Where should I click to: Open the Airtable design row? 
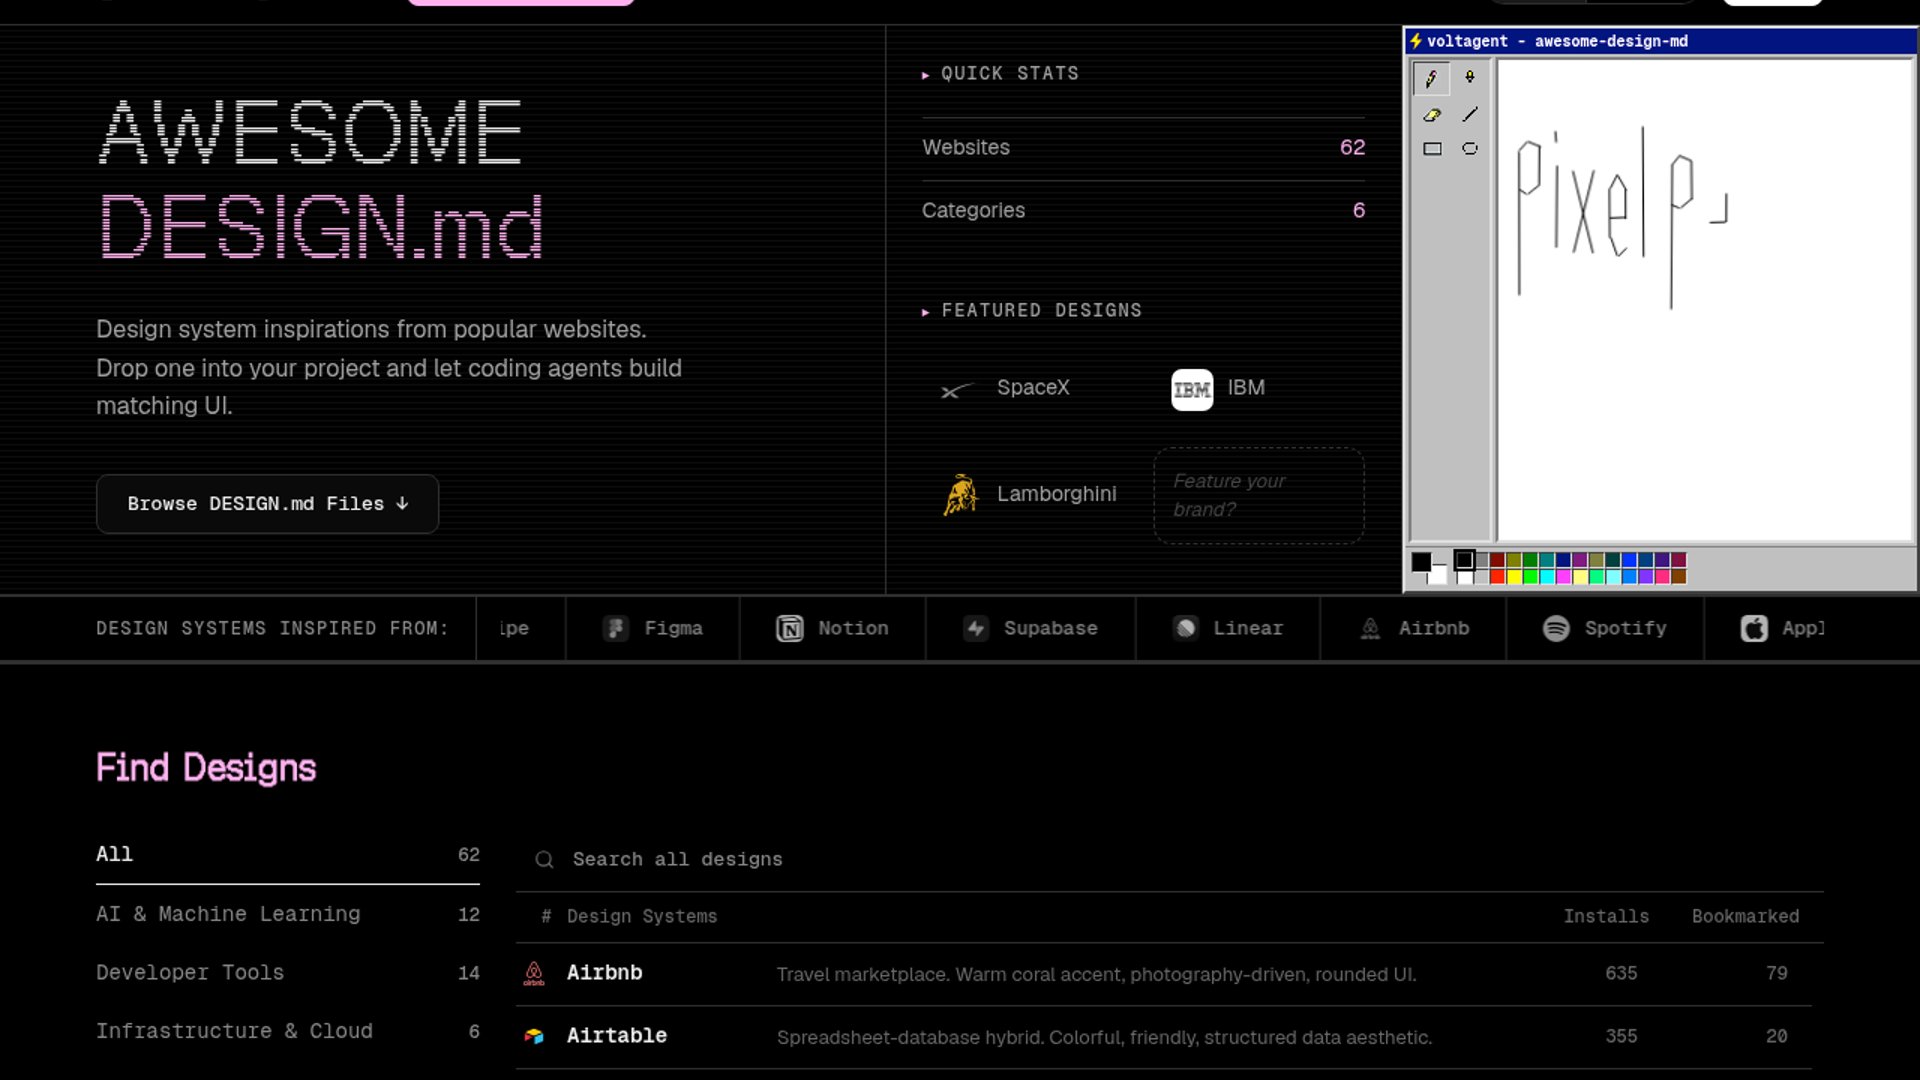616,1036
